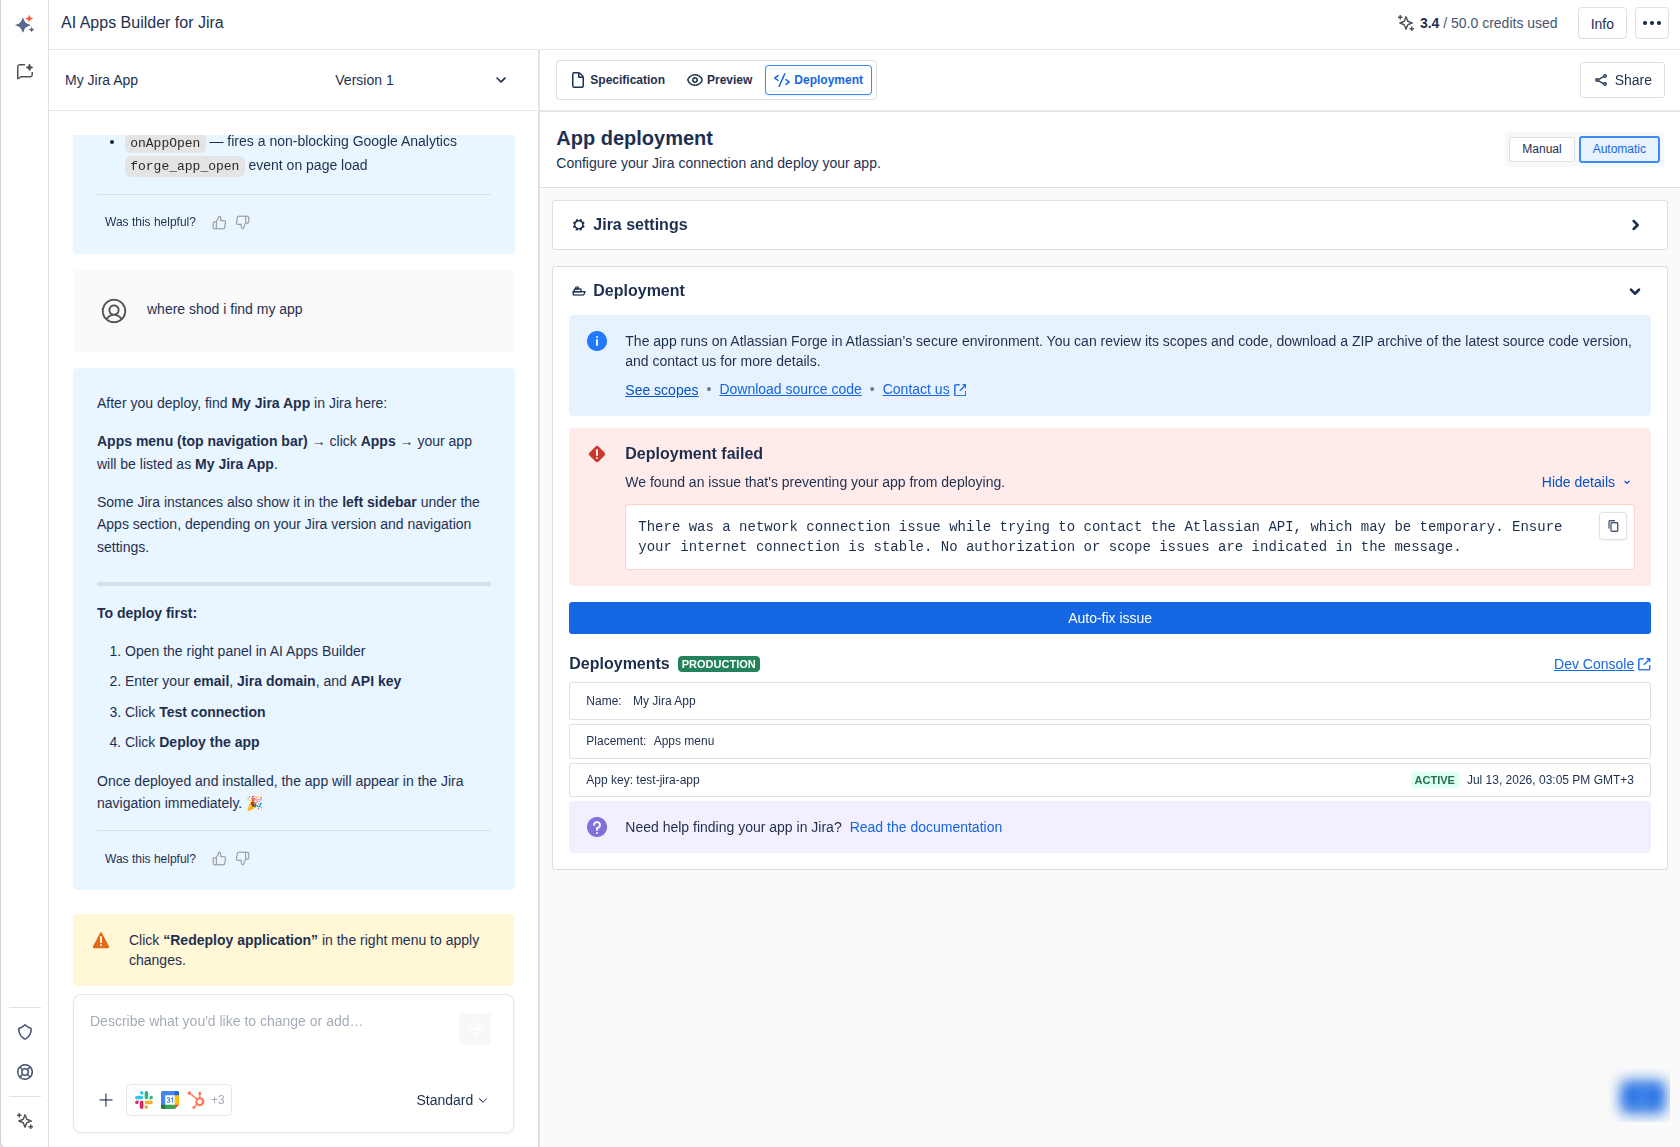This screenshot has height=1147, width=1680.
Task: Click the plus attachment icon in chat input
Action: 106,1100
